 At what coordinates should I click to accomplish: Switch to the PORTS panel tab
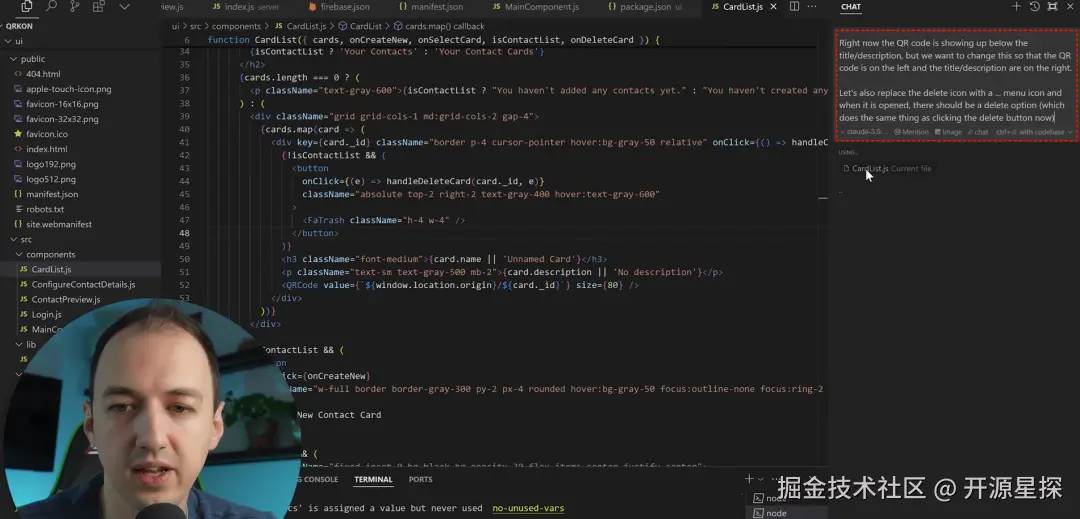(420, 480)
